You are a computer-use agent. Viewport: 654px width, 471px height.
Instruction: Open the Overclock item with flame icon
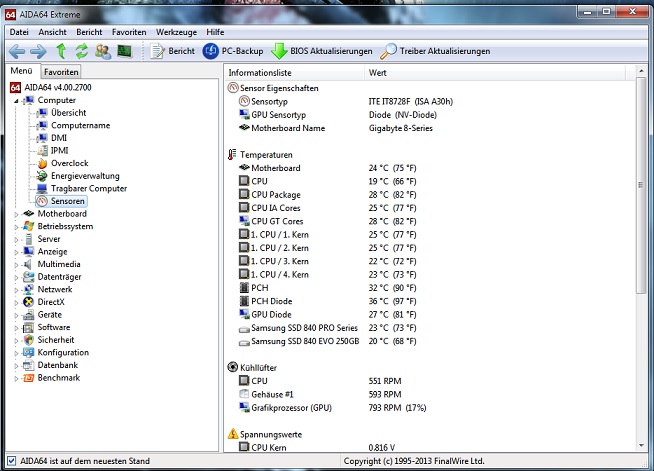point(69,163)
